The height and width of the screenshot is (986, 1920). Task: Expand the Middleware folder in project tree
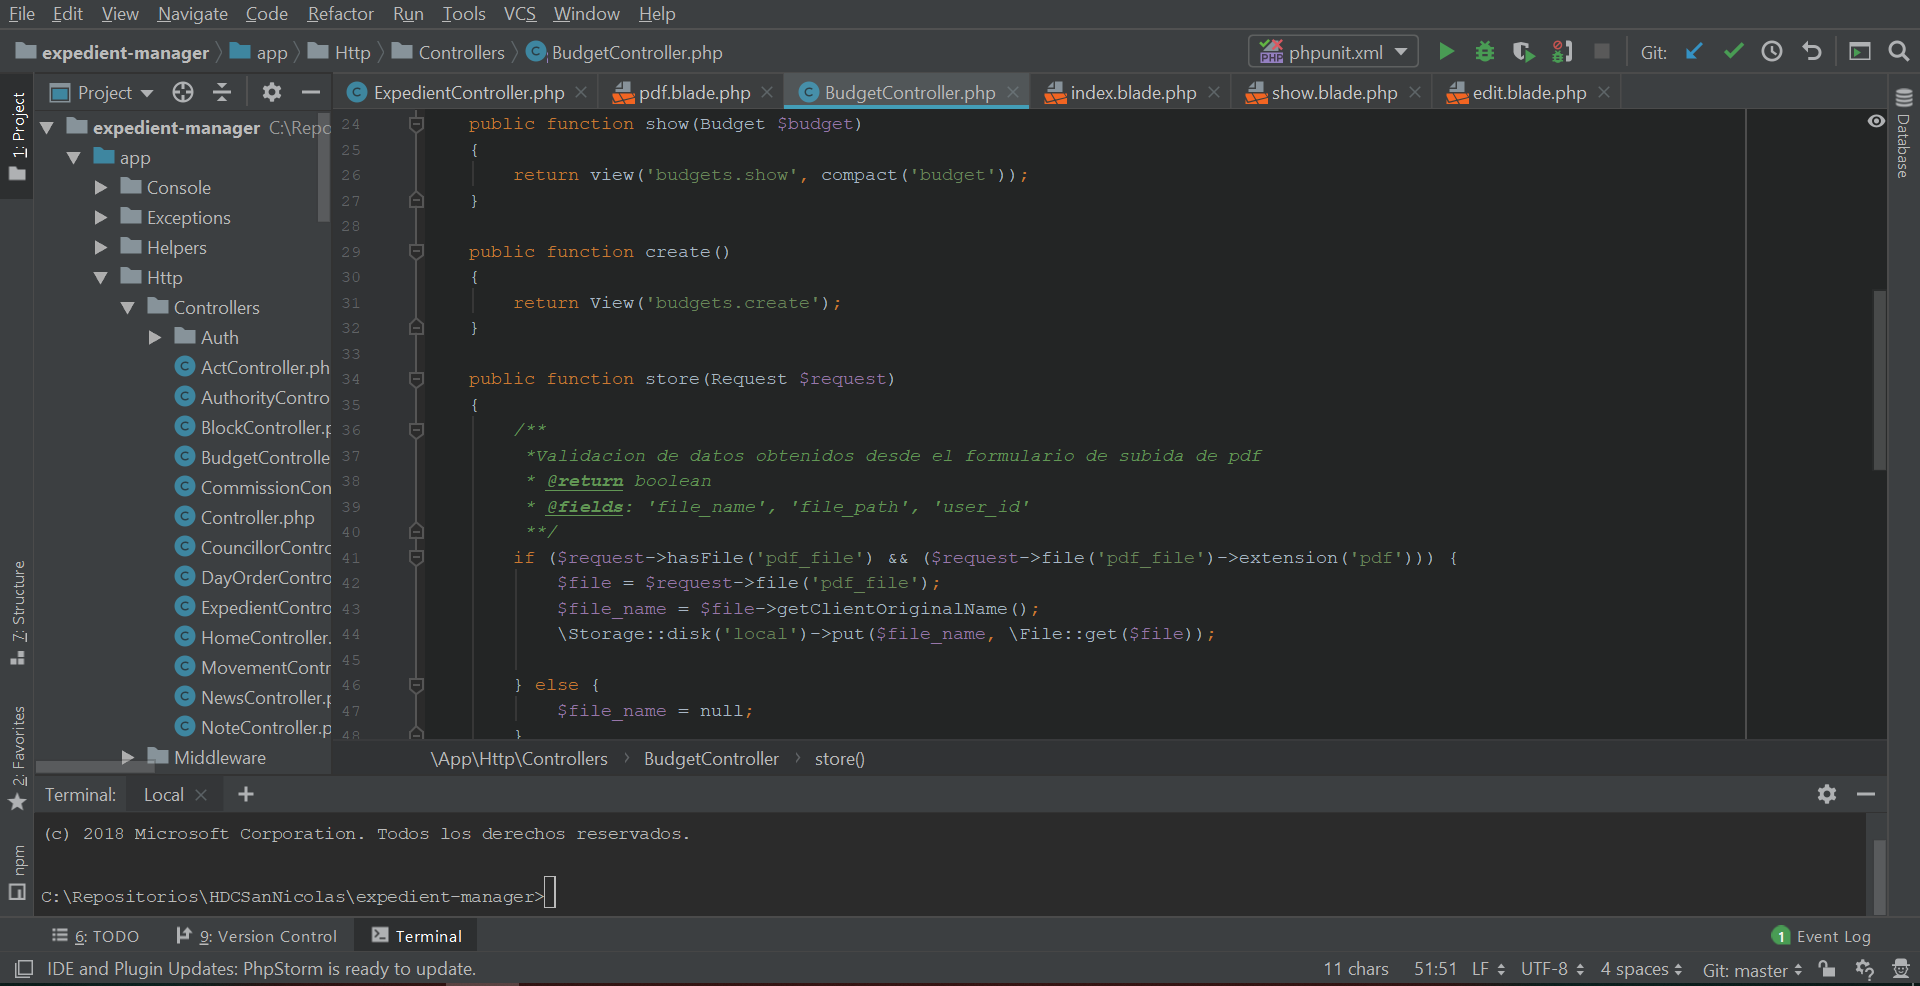128,758
